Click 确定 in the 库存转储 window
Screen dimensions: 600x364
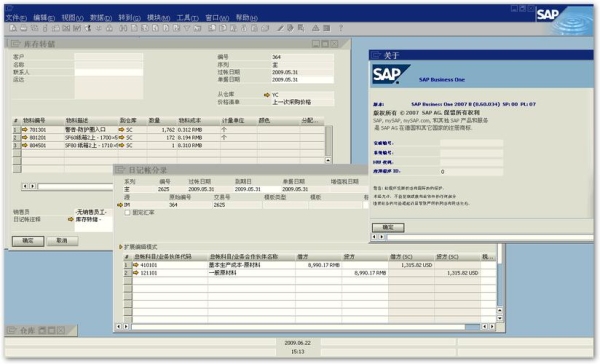coord(28,241)
